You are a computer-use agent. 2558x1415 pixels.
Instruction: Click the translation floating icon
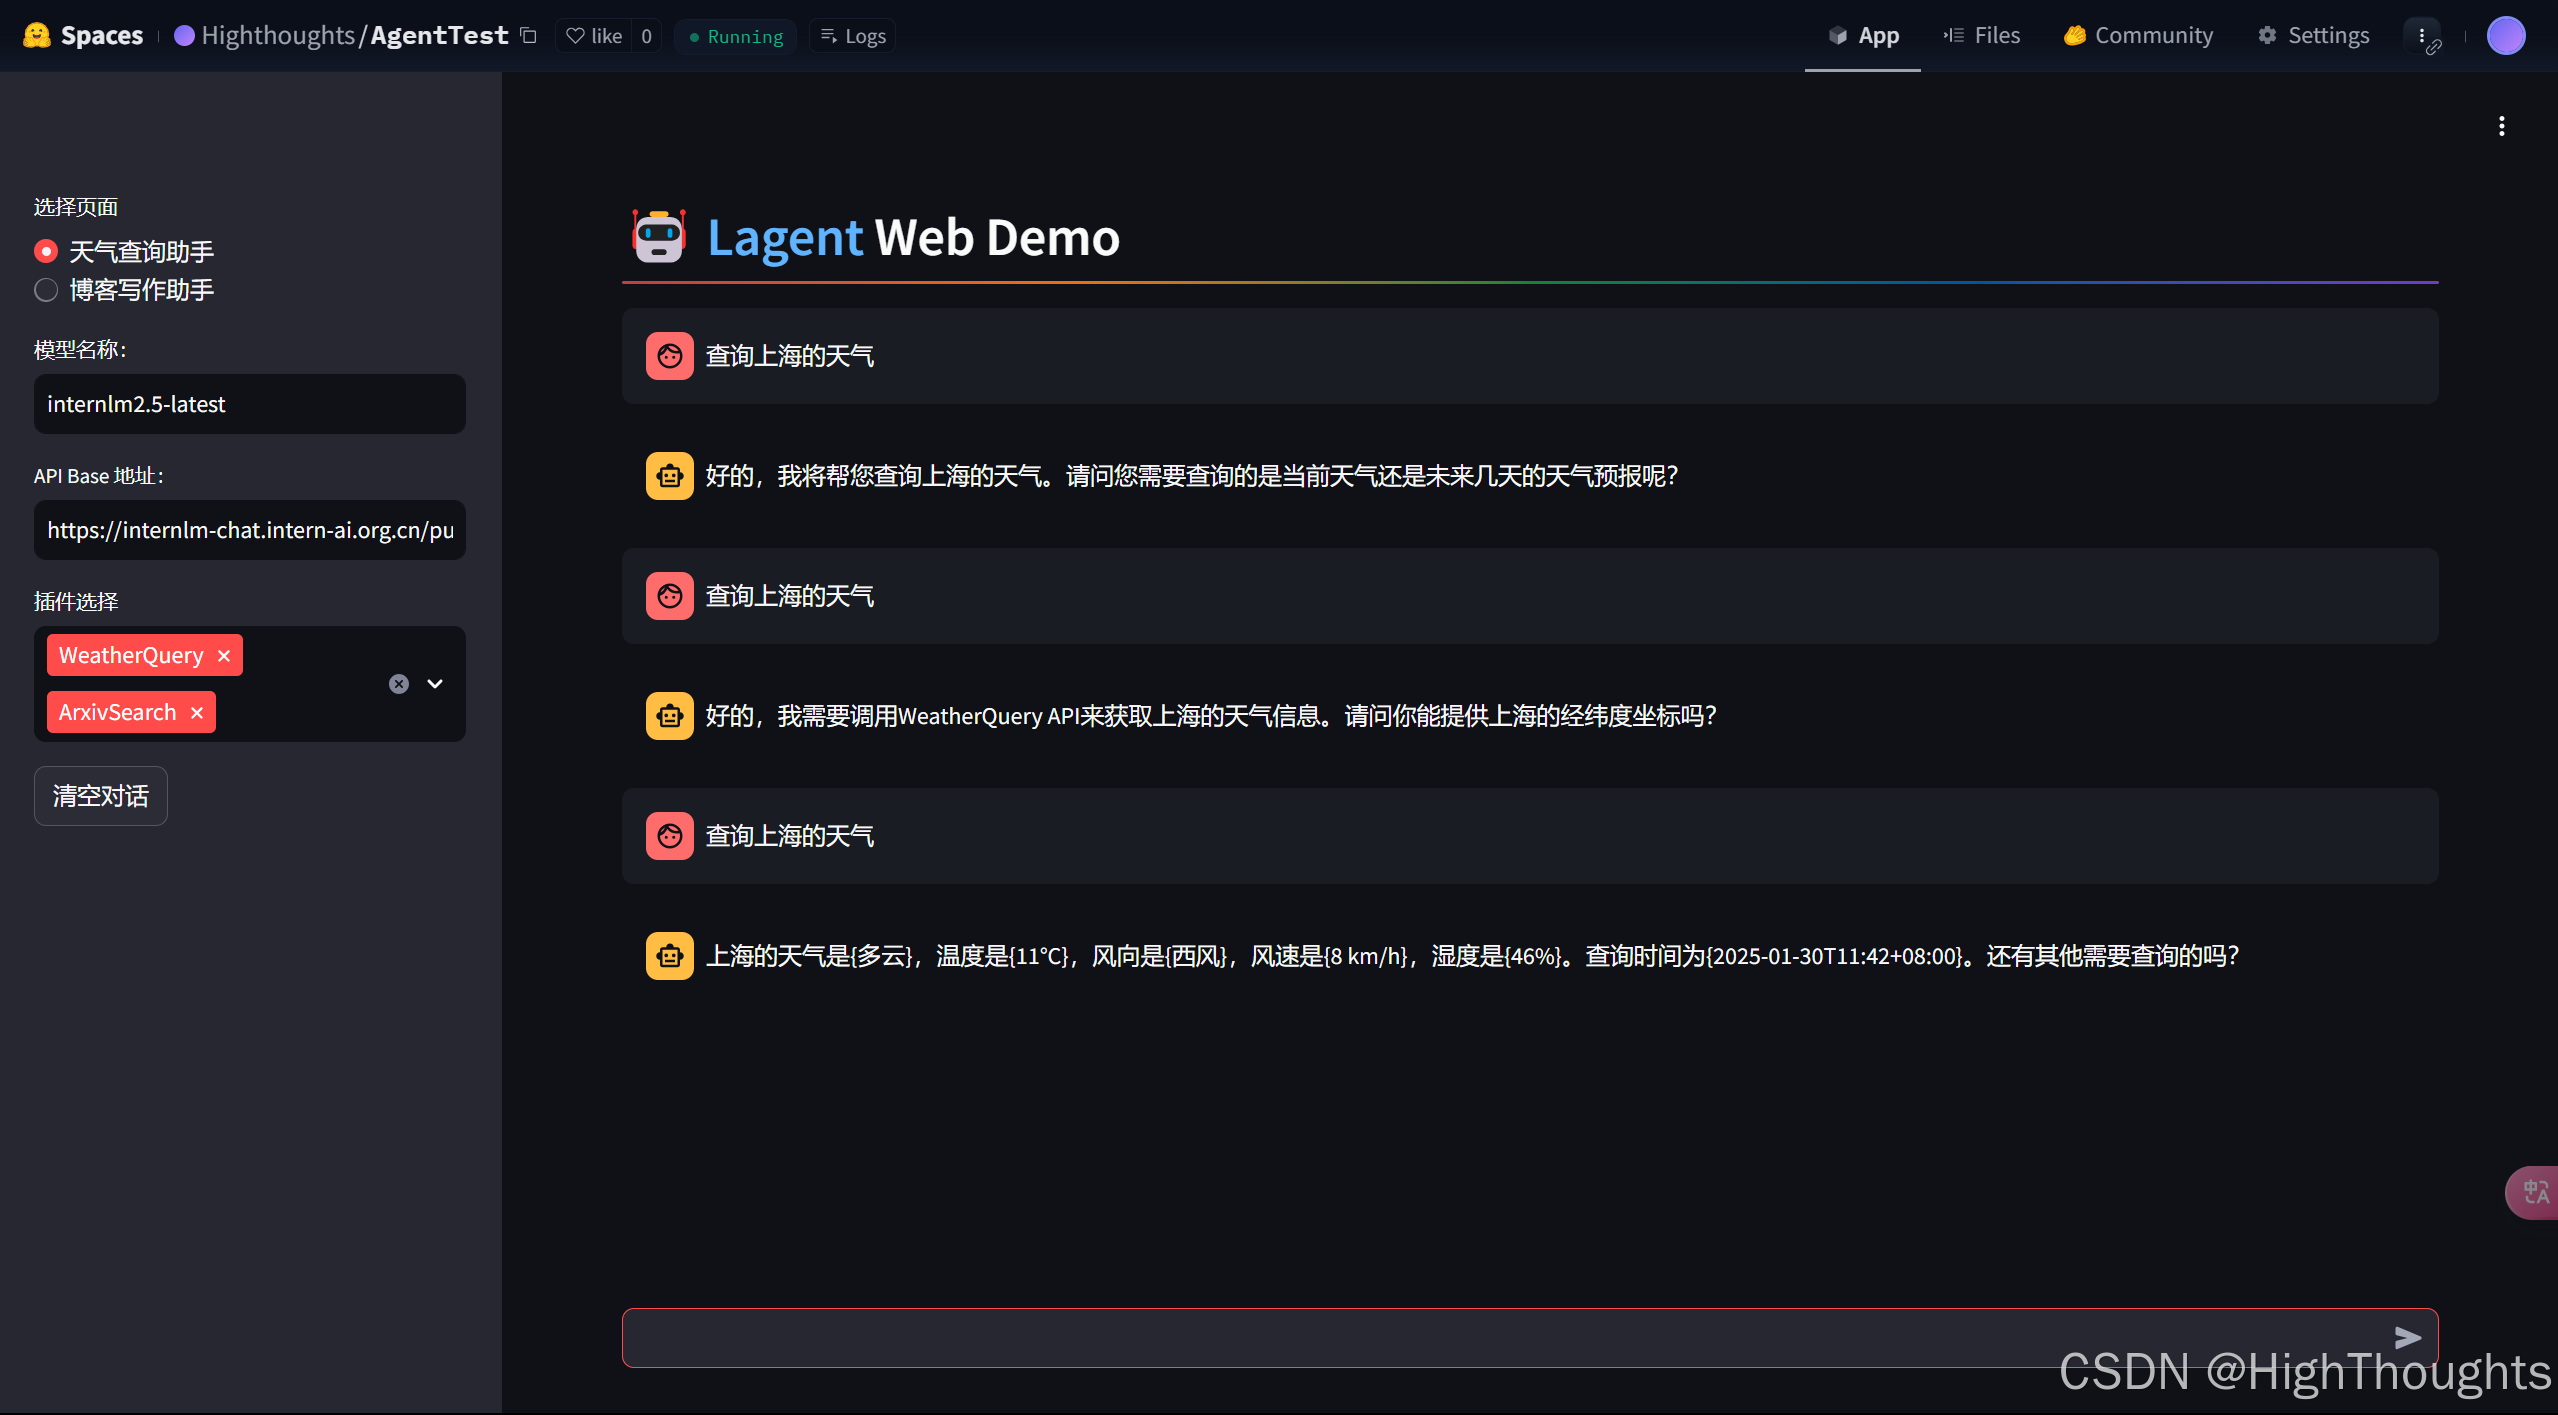(x=2534, y=1192)
